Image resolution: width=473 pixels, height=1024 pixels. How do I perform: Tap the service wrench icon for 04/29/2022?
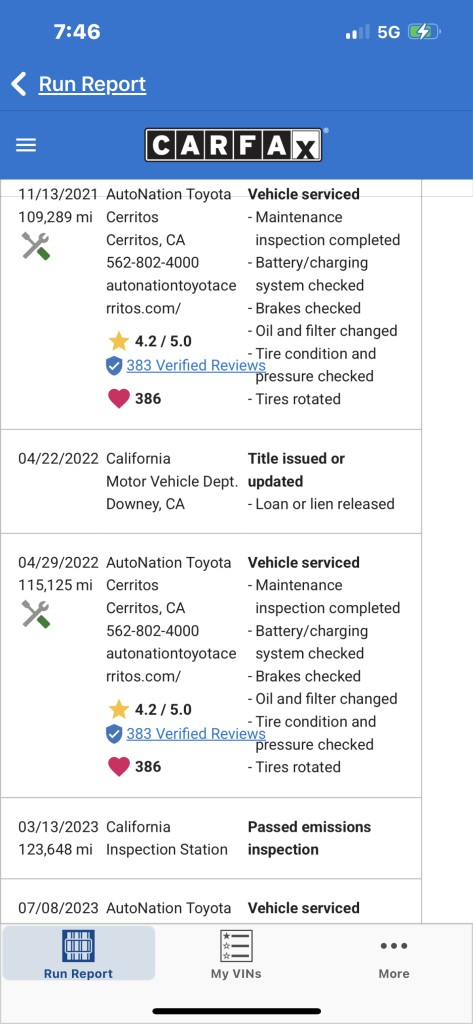click(x=35, y=615)
